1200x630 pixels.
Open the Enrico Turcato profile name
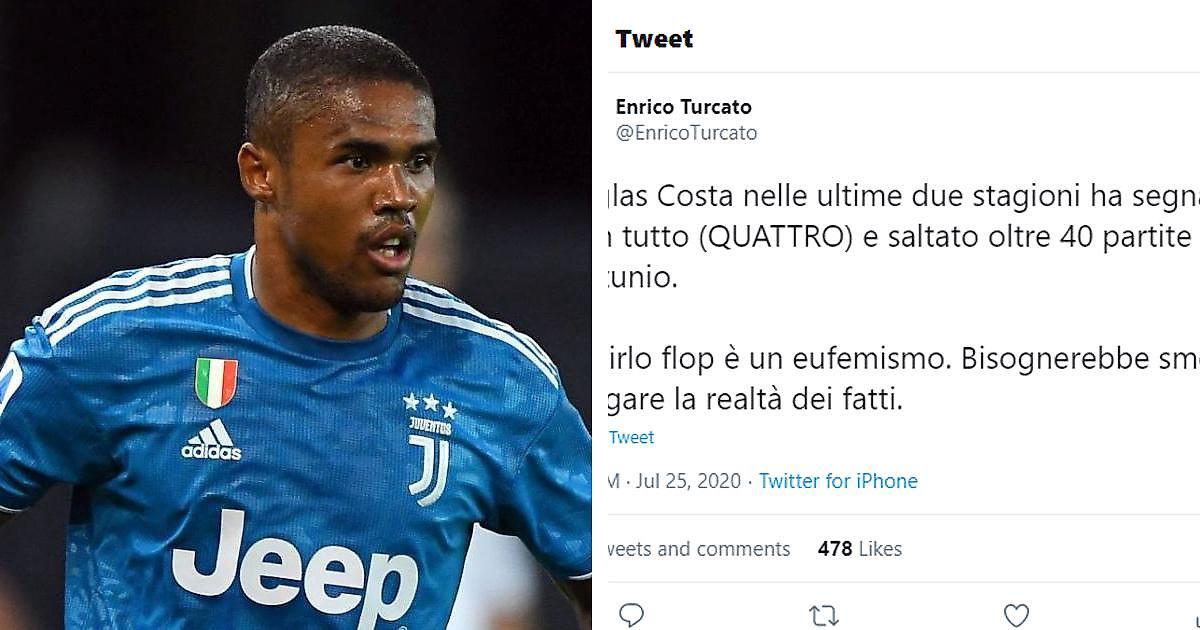(x=684, y=107)
